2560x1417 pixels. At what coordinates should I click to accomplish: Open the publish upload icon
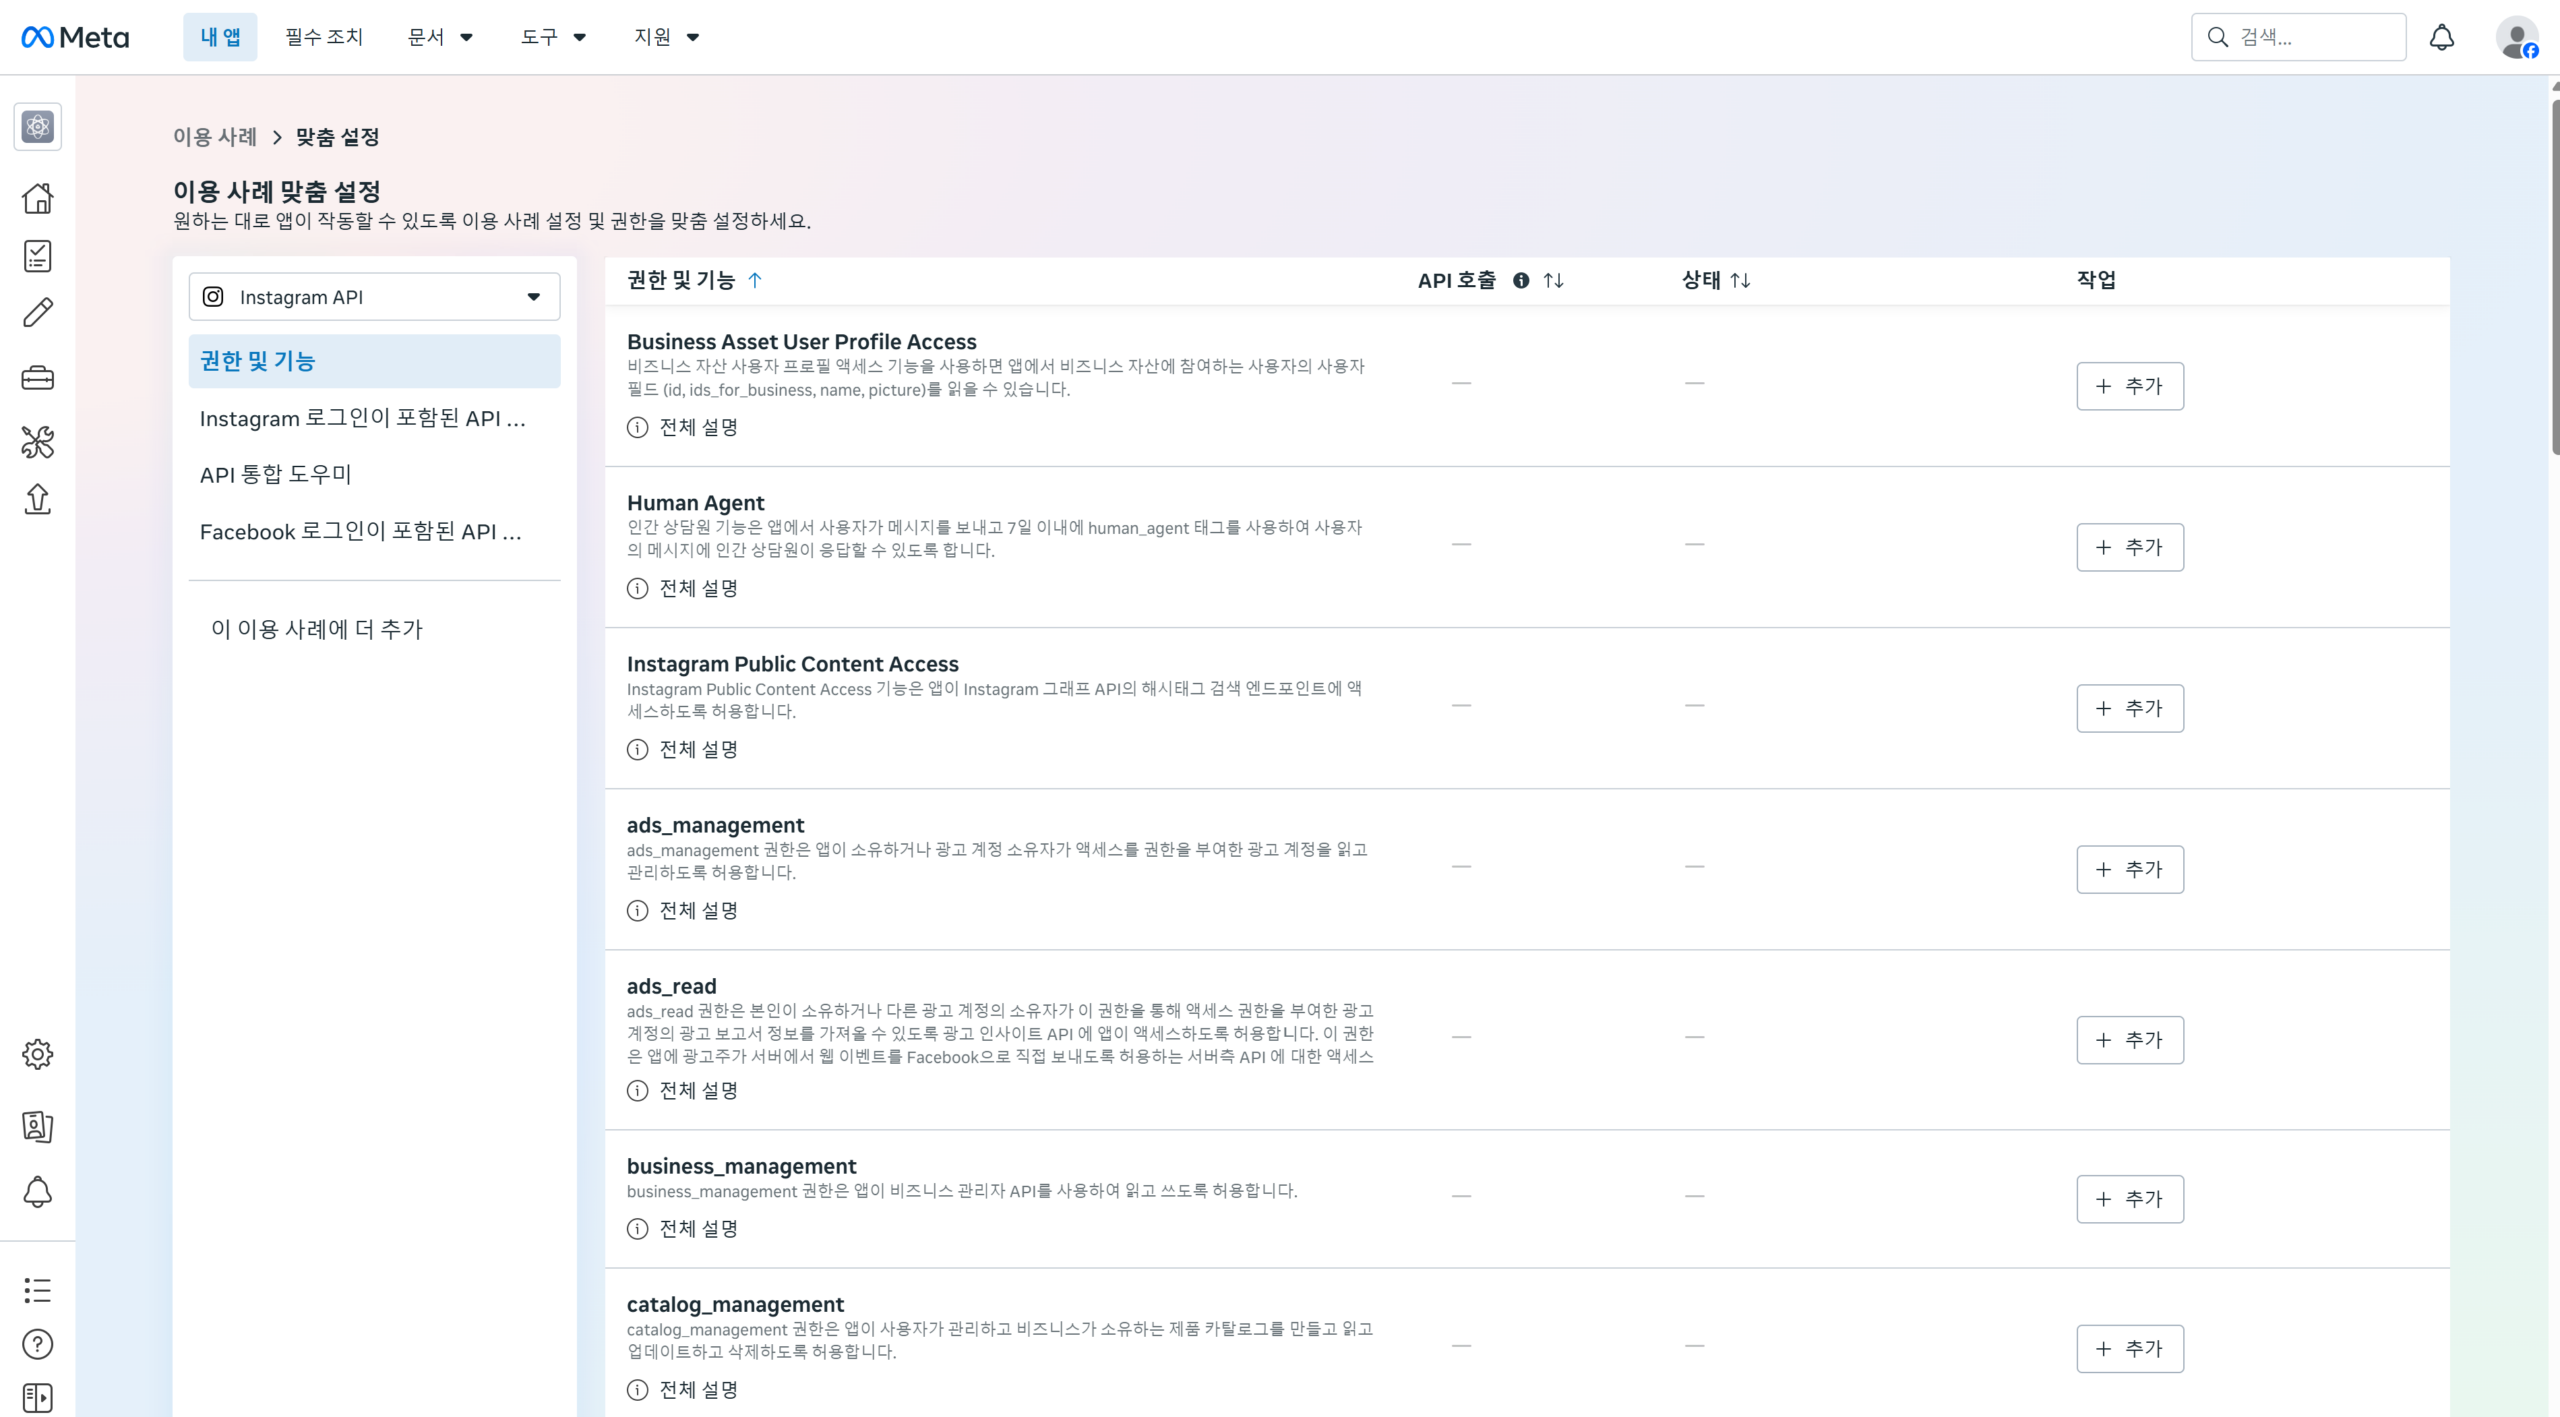pyautogui.click(x=38, y=498)
